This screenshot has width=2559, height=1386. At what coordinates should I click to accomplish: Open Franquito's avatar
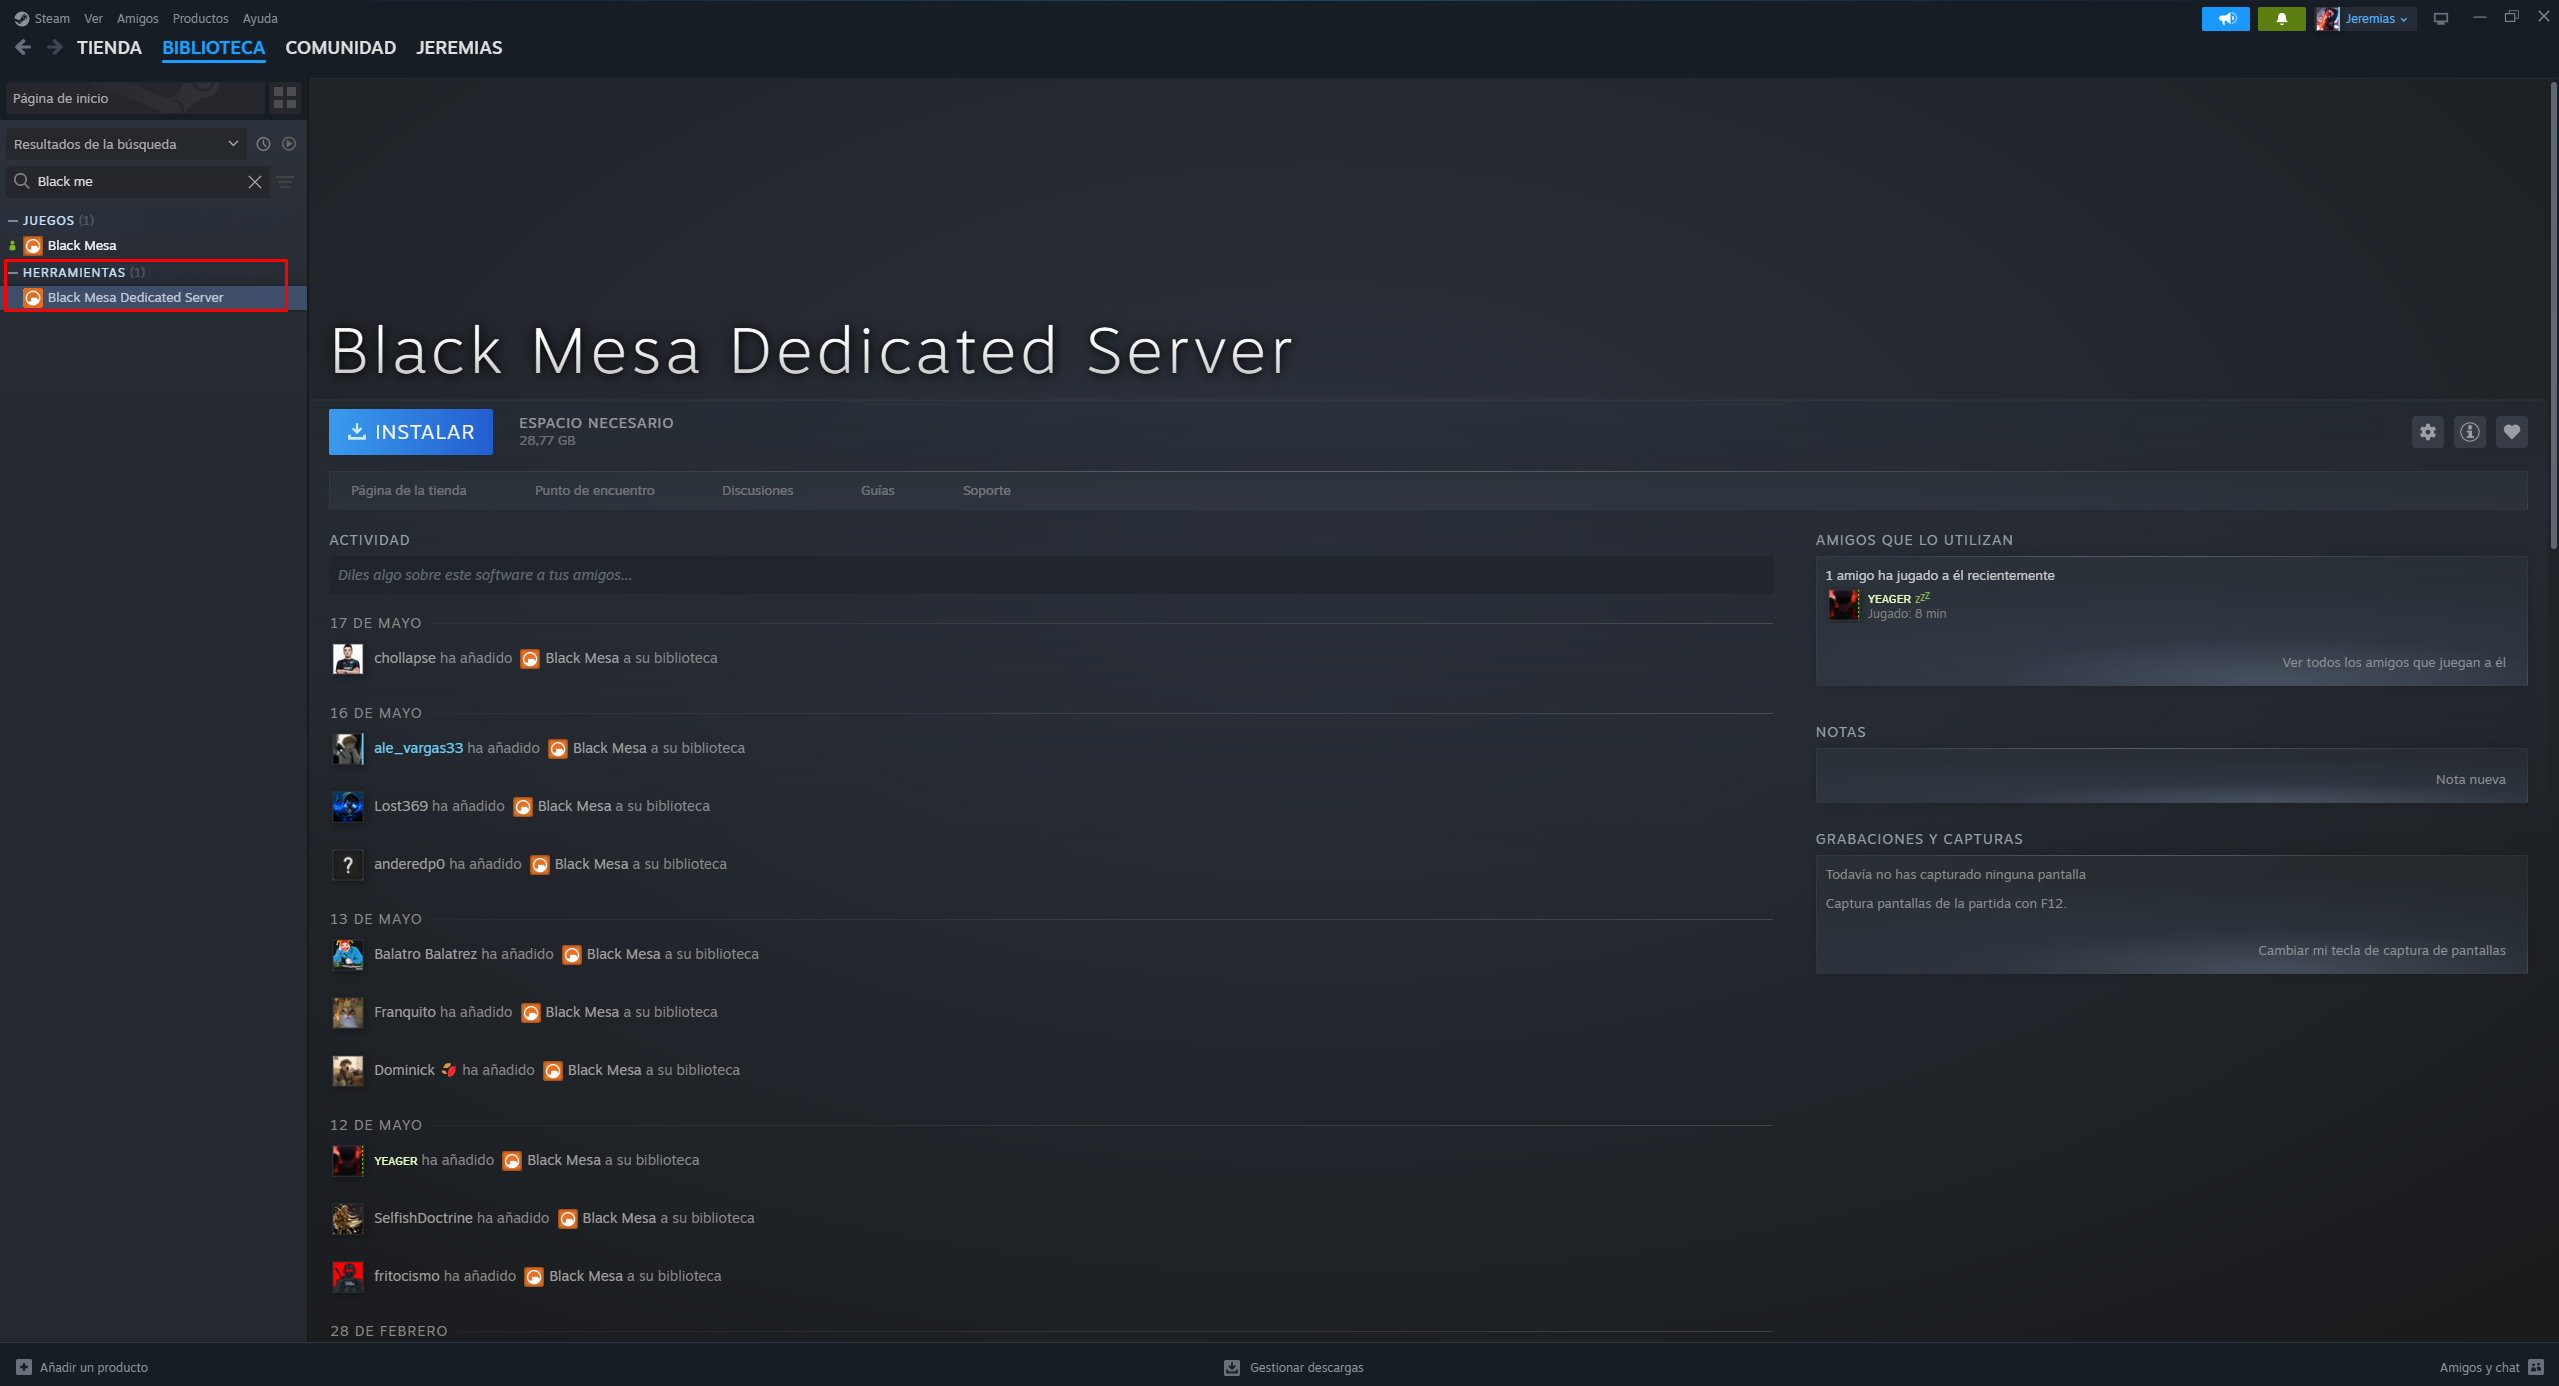(348, 1013)
